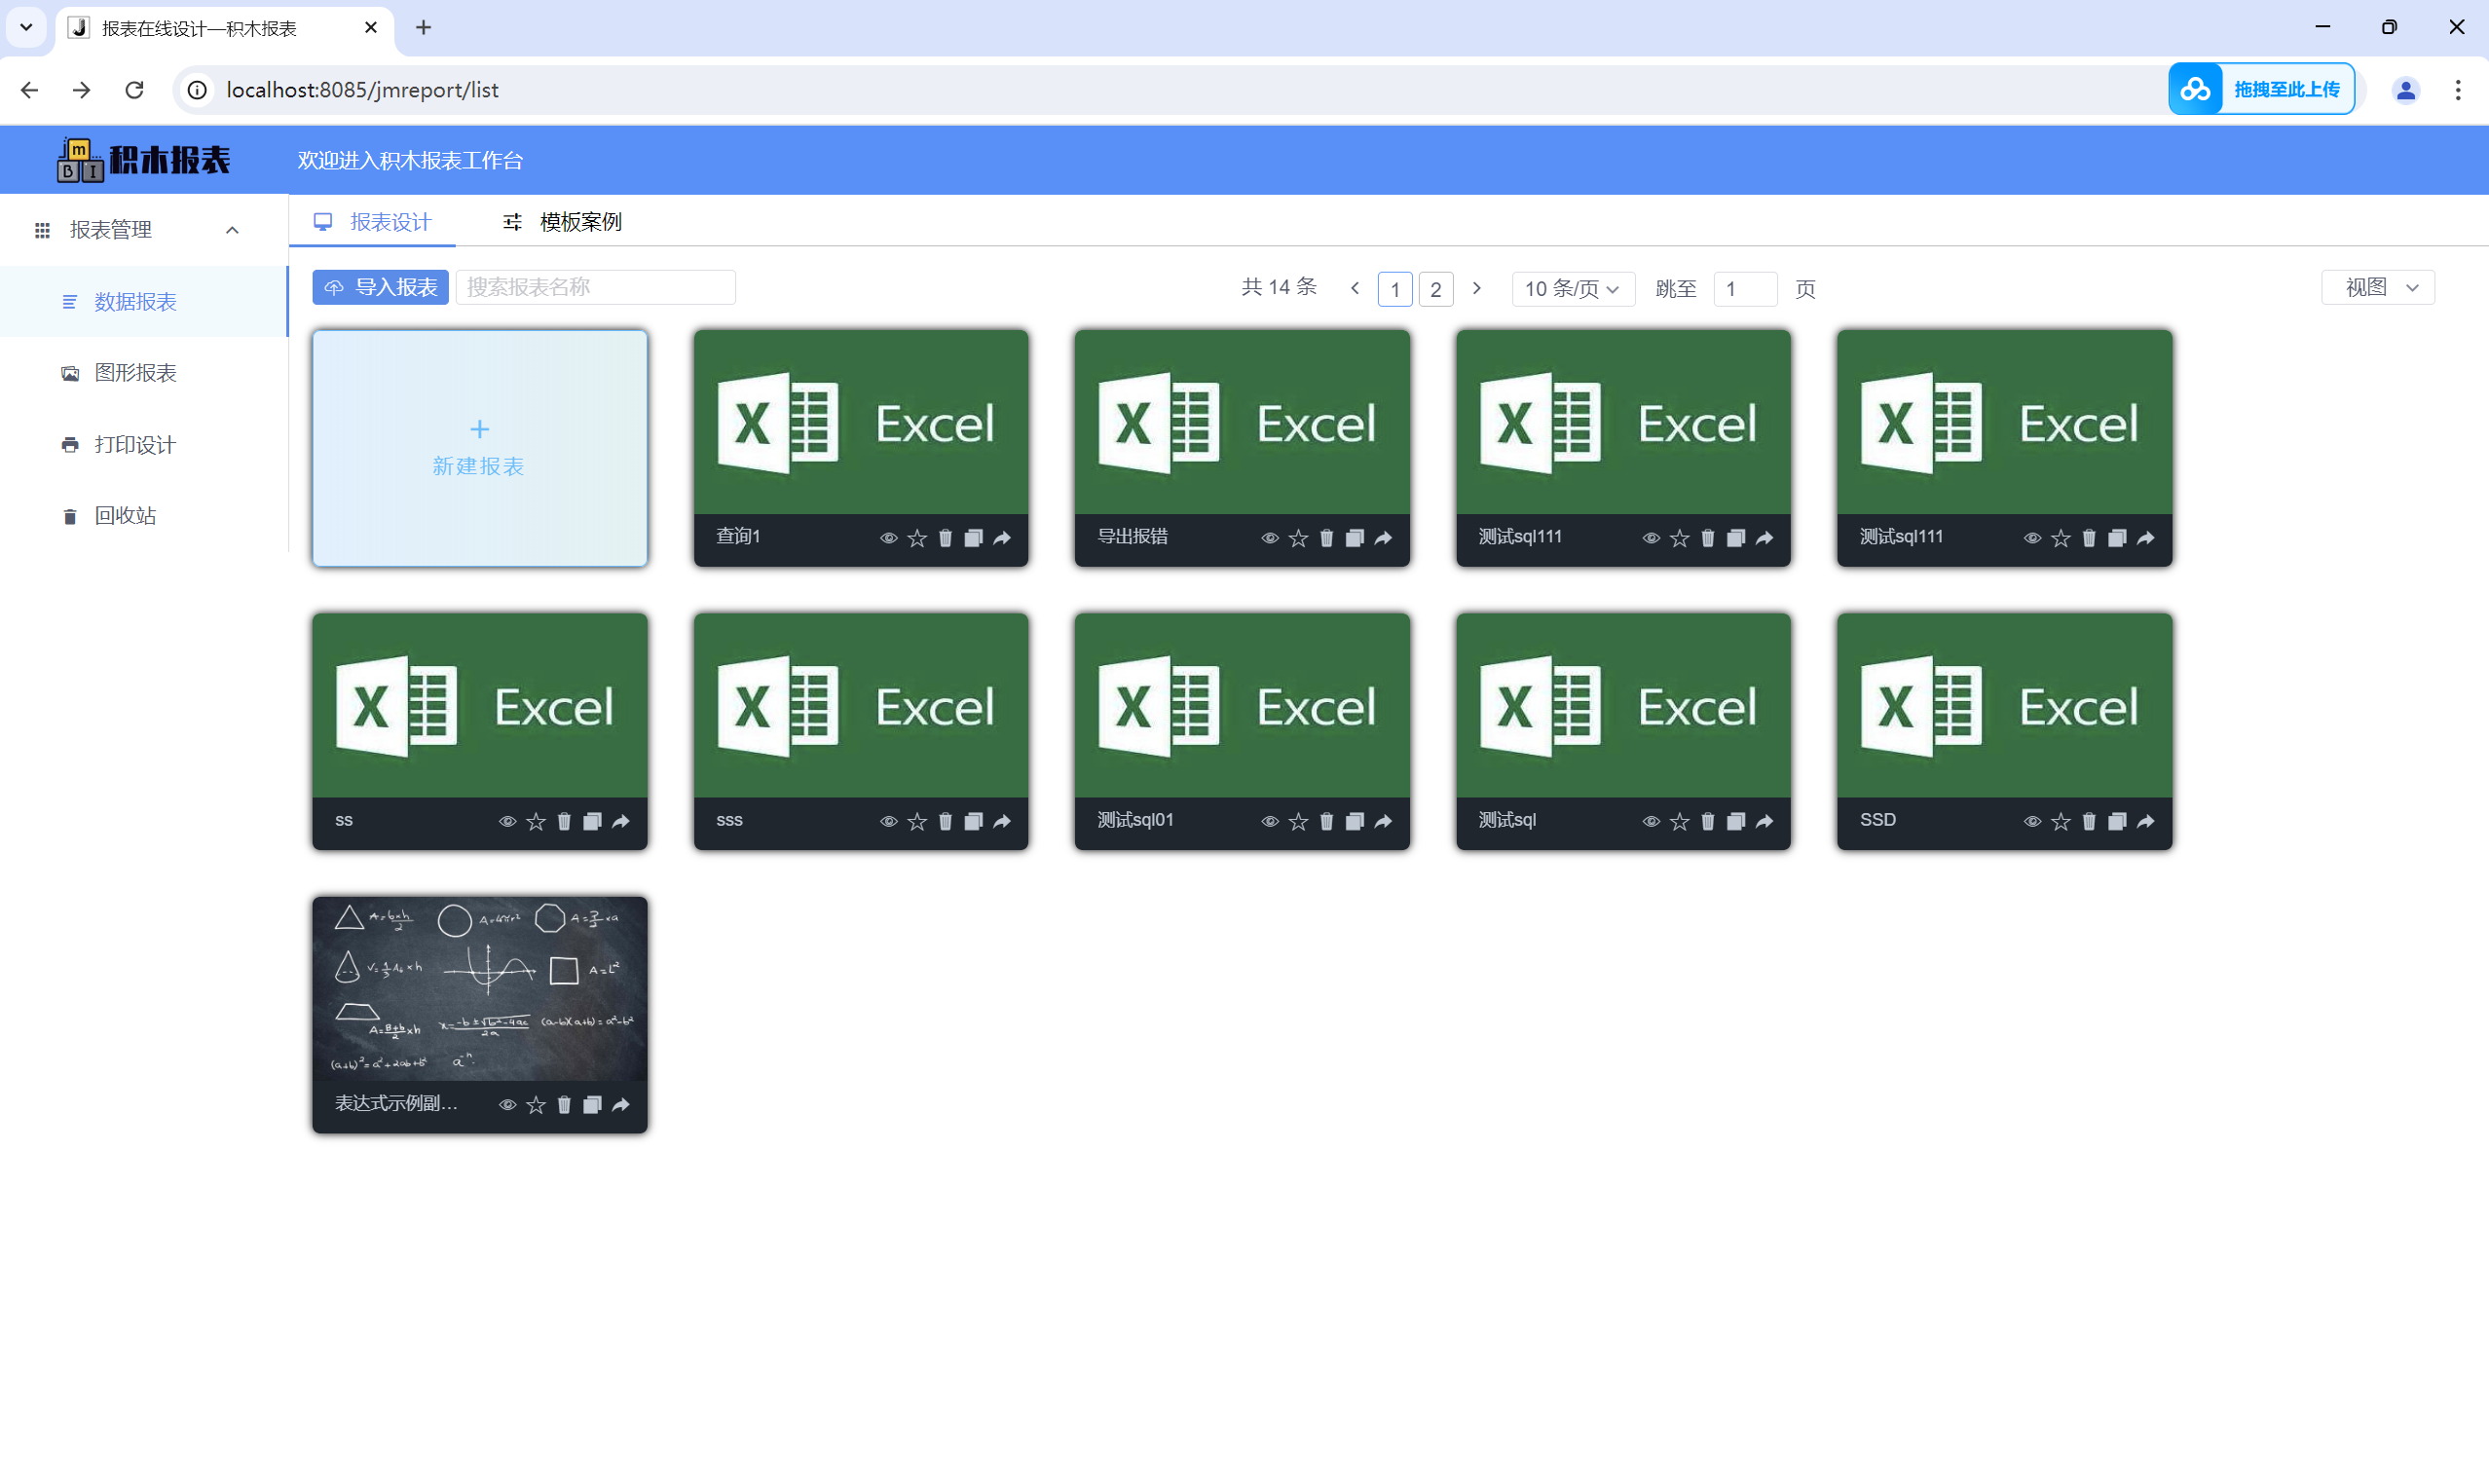The image size is (2489, 1484).
Task: Create a report via 新建报表 card
Action: point(480,448)
